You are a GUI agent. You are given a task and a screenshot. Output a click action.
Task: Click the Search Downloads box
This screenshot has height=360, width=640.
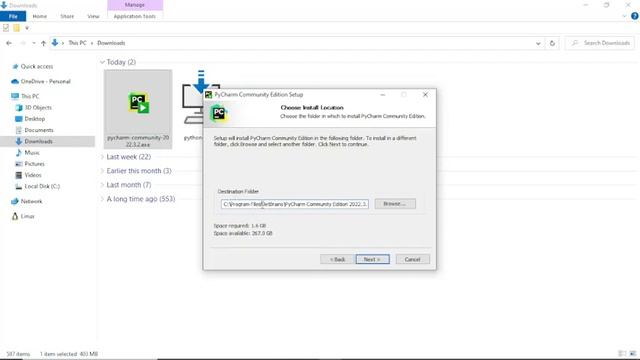click(601, 43)
